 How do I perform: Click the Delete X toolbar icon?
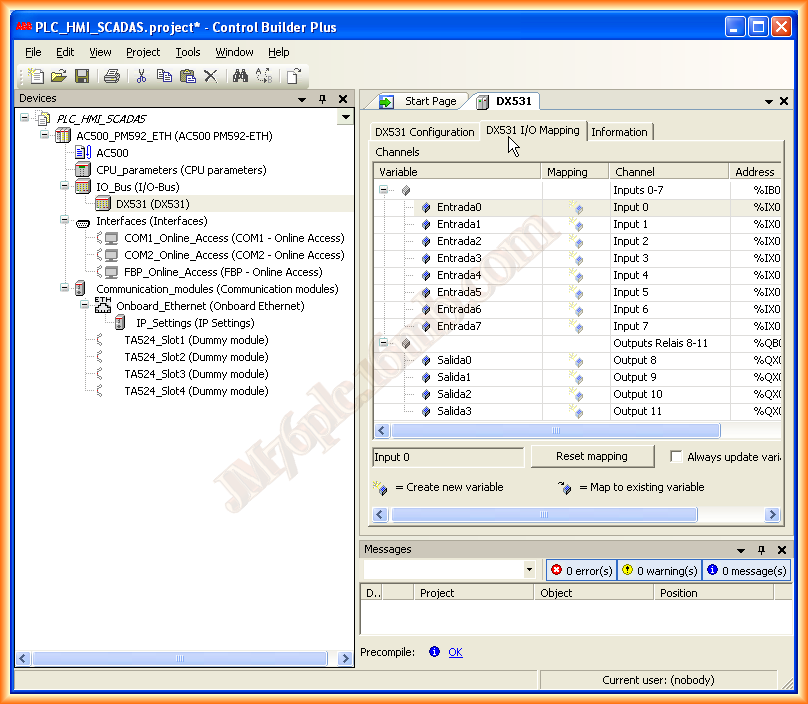[x=210, y=76]
